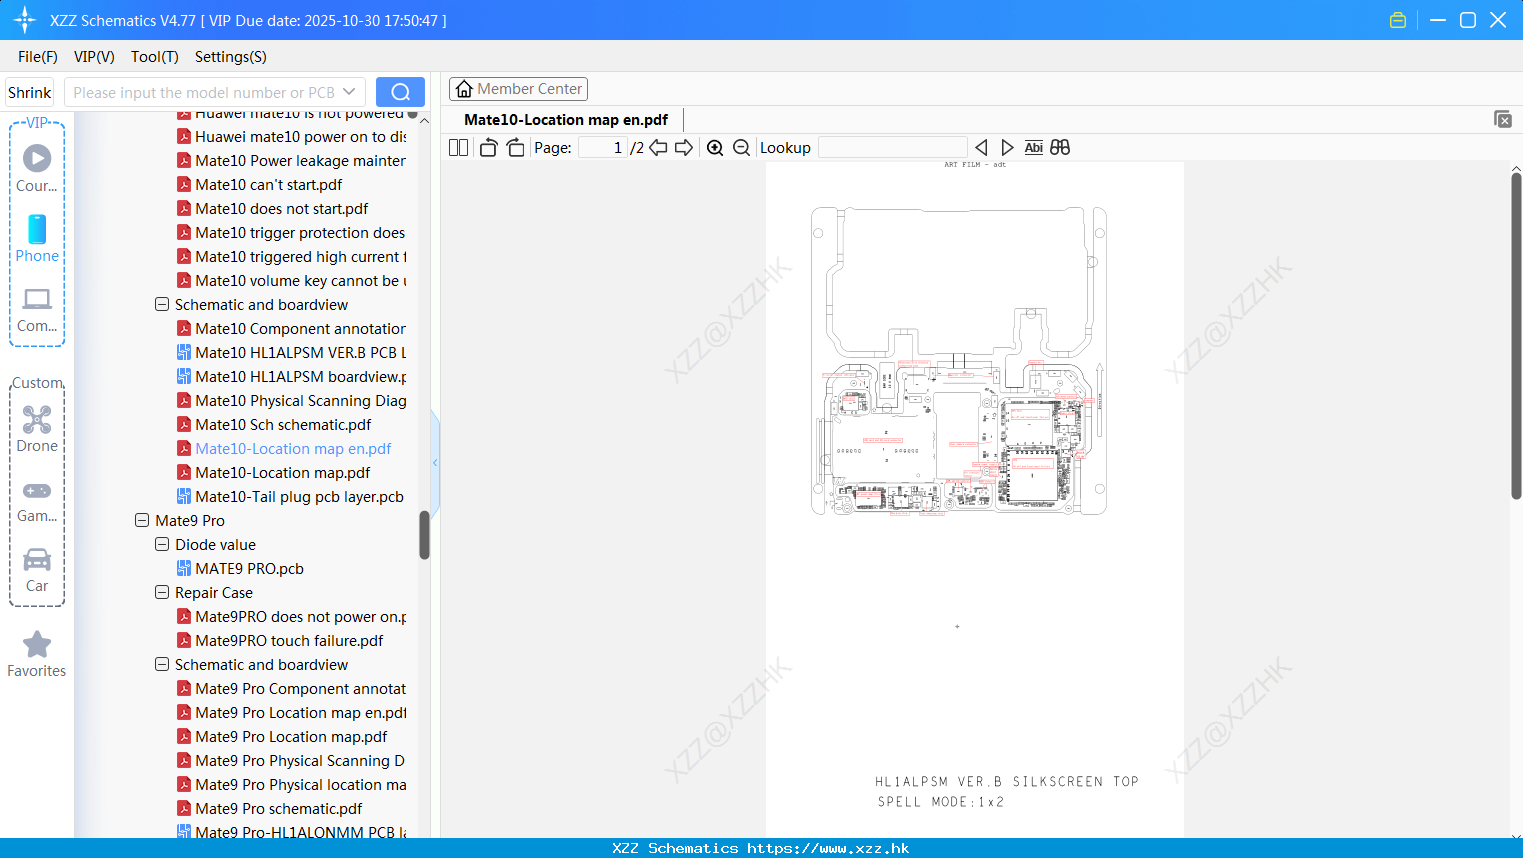Open the VIP(V) menu
This screenshot has height=858, width=1523.
point(94,57)
